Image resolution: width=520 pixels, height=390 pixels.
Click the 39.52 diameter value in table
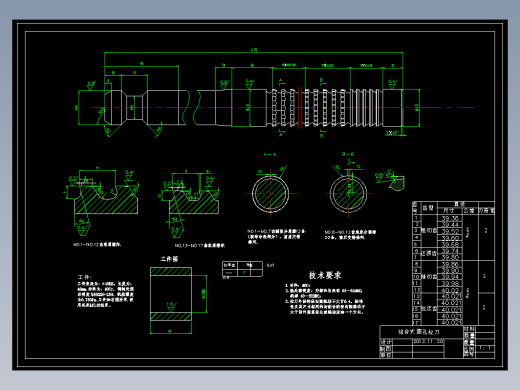pyautogui.click(x=450, y=231)
